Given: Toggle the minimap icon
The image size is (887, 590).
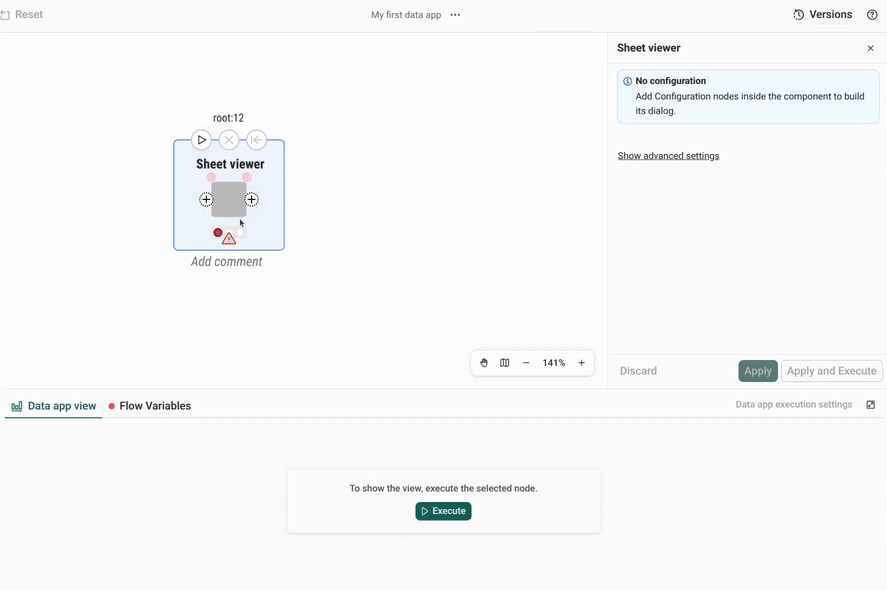Looking at the screenshot, I should pos(505,363).
